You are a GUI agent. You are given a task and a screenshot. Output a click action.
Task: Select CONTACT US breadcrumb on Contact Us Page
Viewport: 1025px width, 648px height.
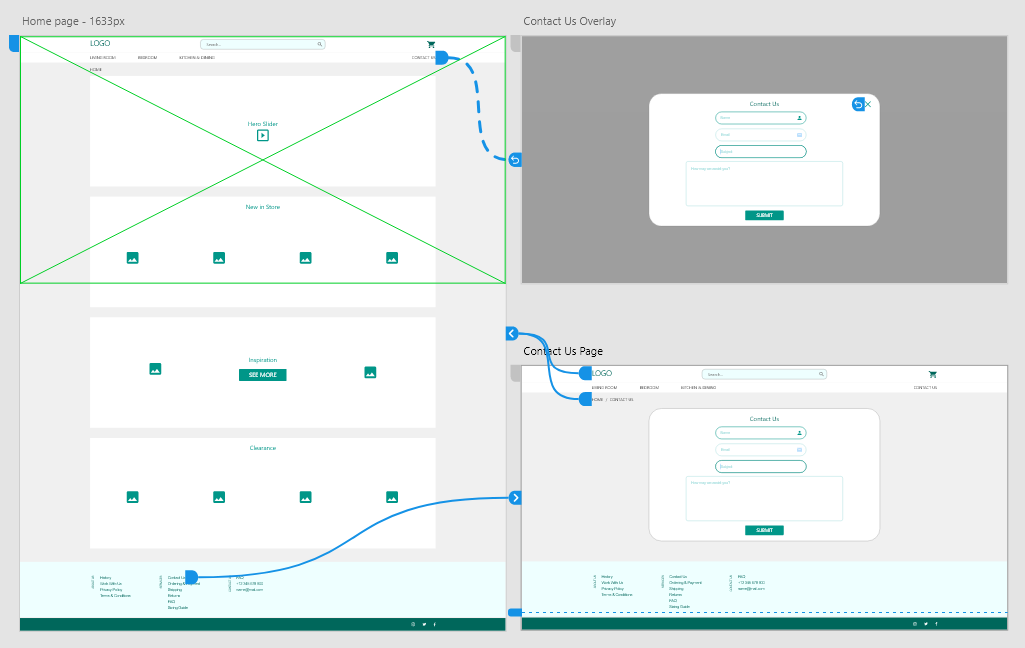coord(621,400)
